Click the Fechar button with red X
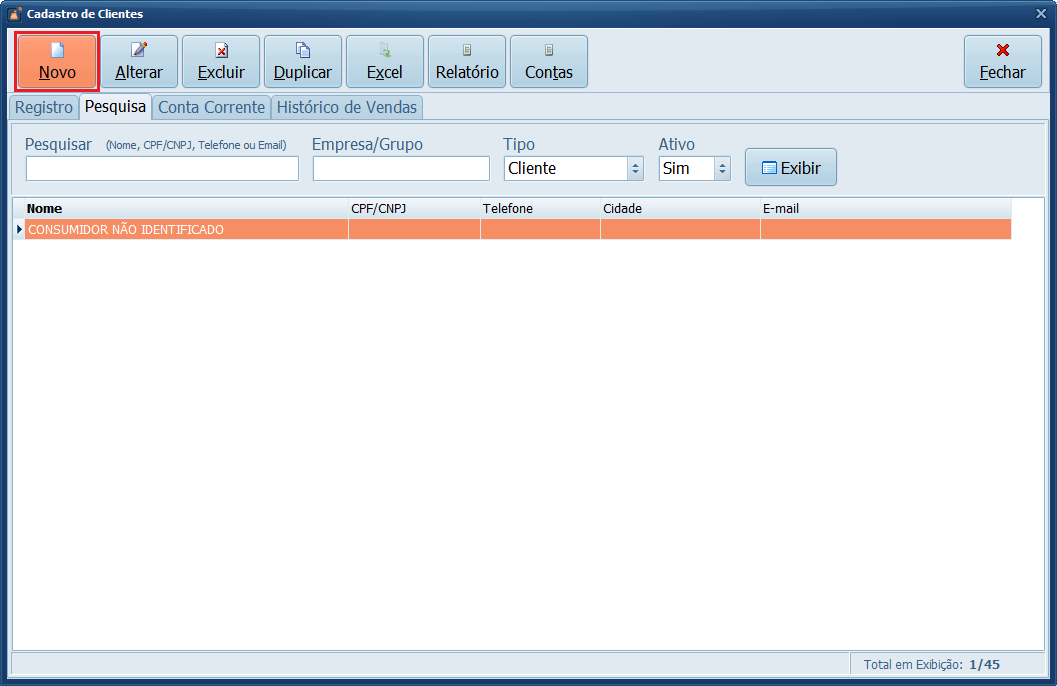1057x686 pixels. (1002, 62)
